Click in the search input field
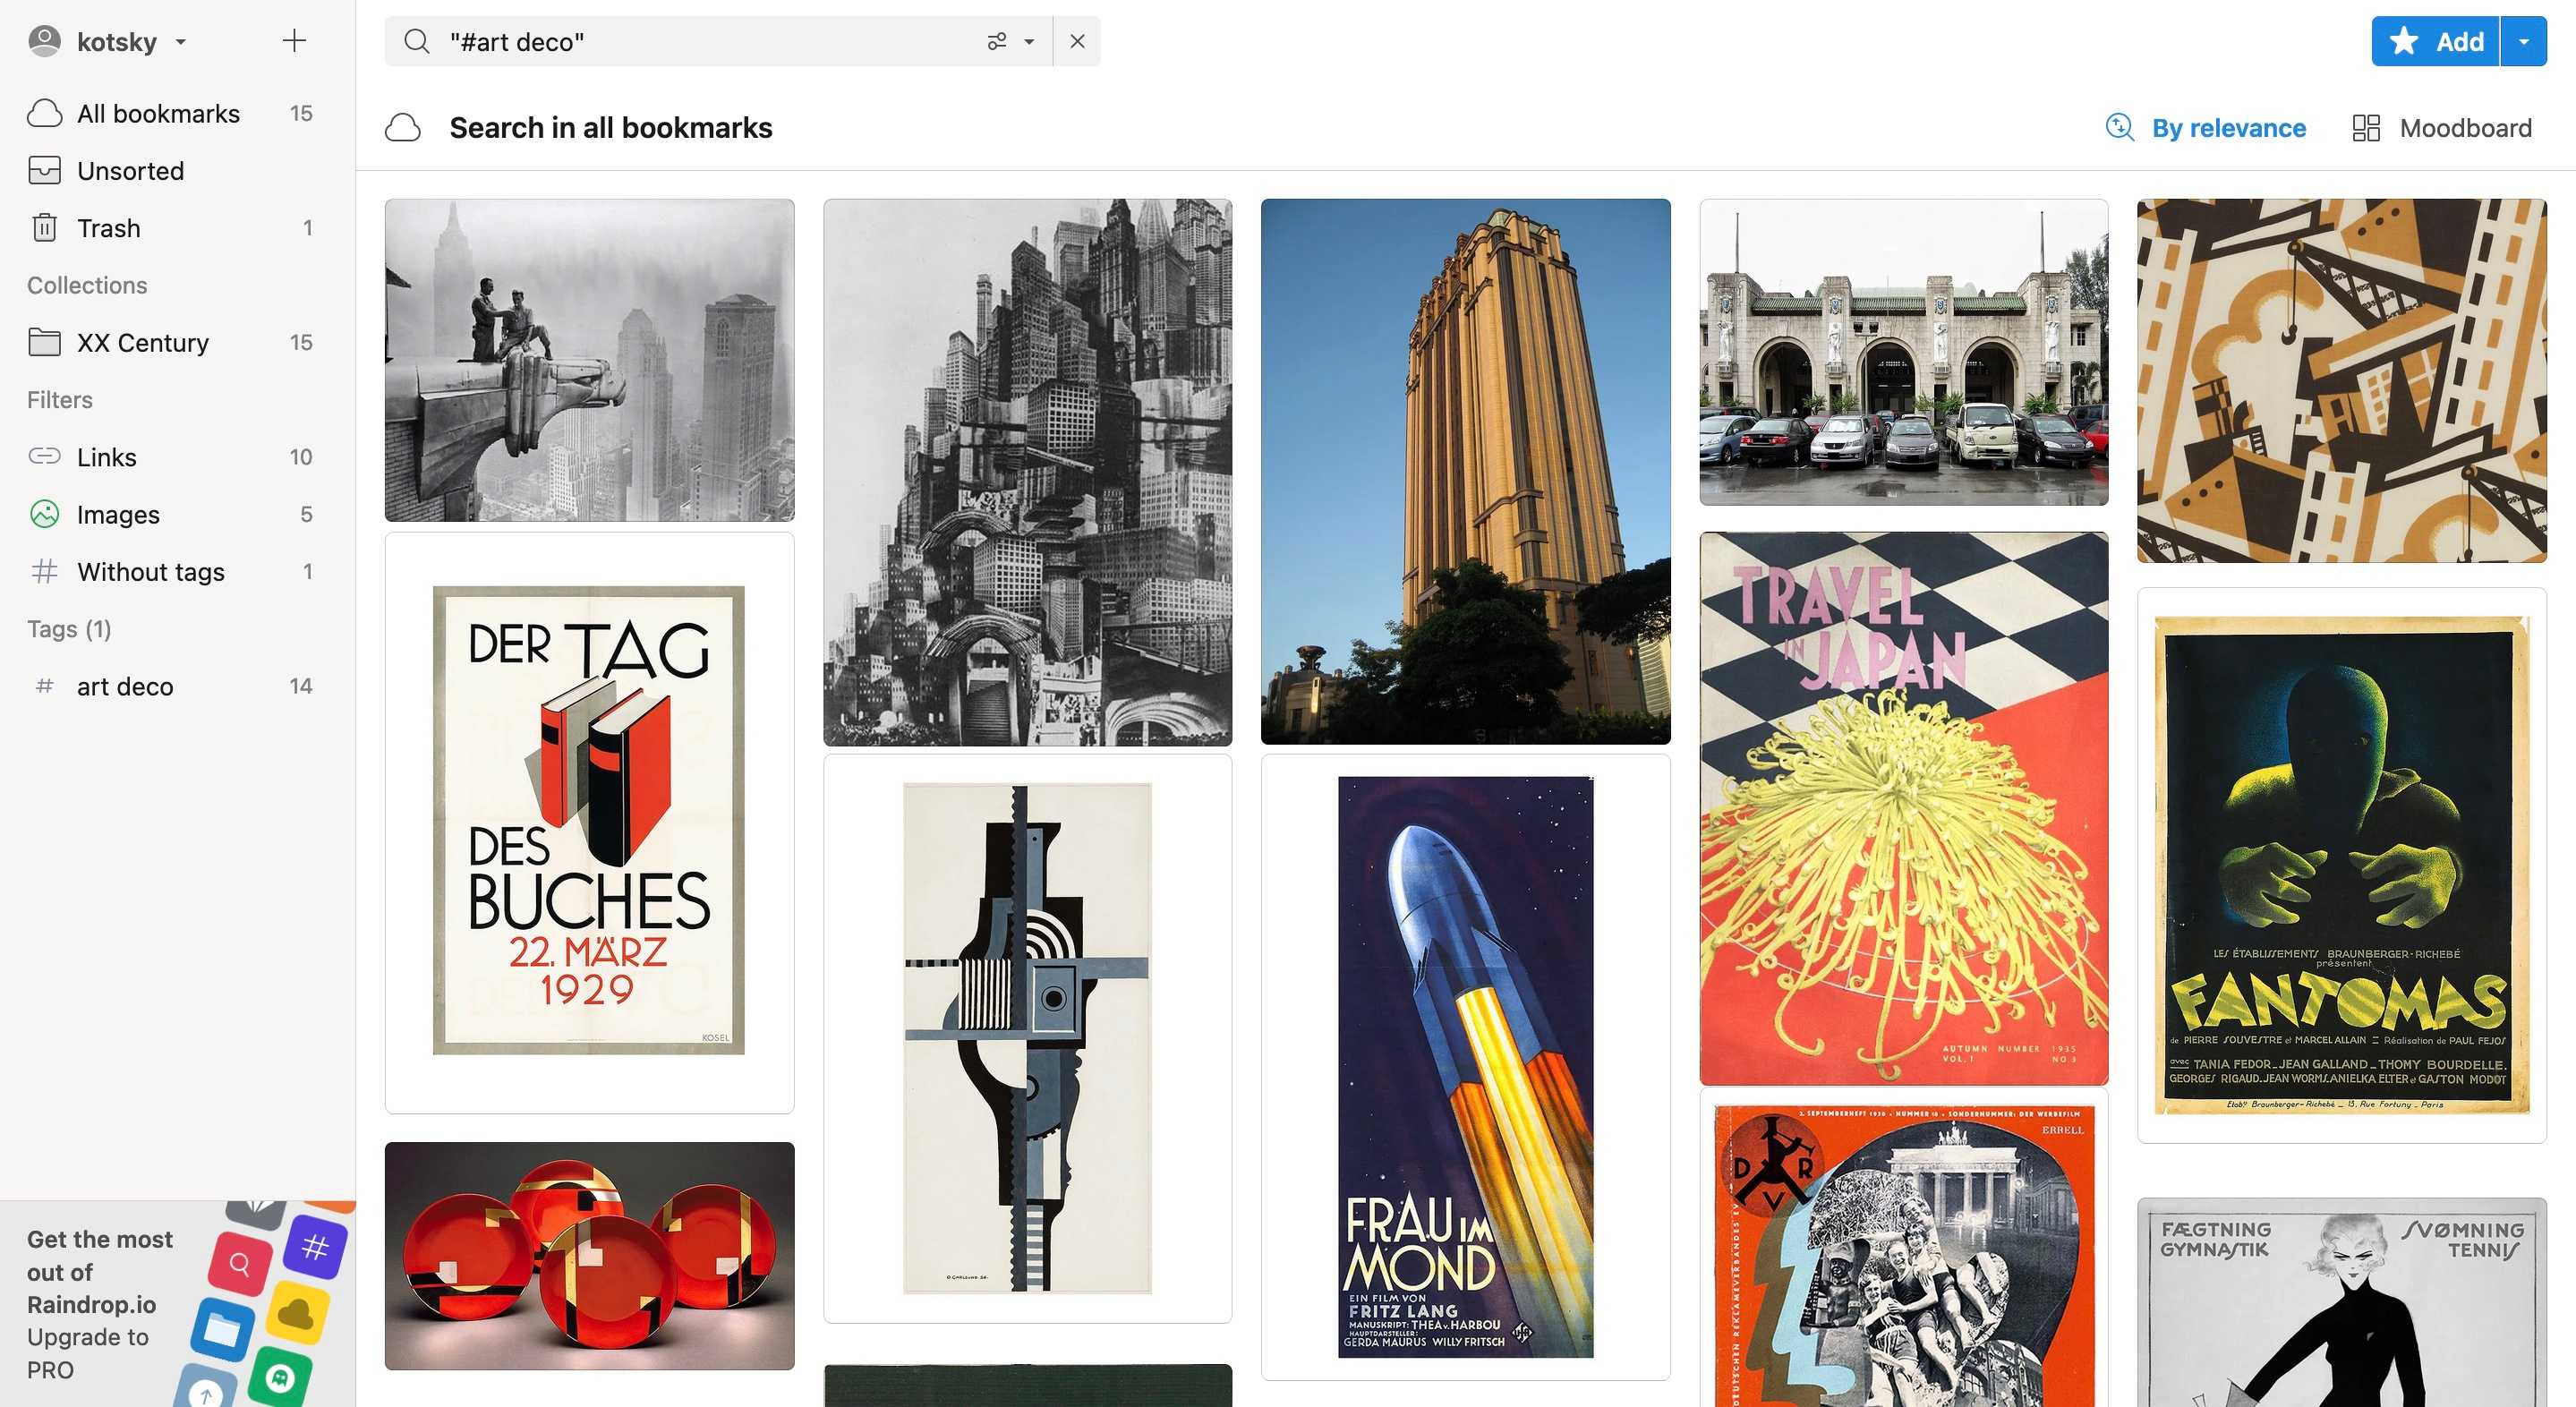Viewport: 2576px width, 1407px height. click(700, 41)
